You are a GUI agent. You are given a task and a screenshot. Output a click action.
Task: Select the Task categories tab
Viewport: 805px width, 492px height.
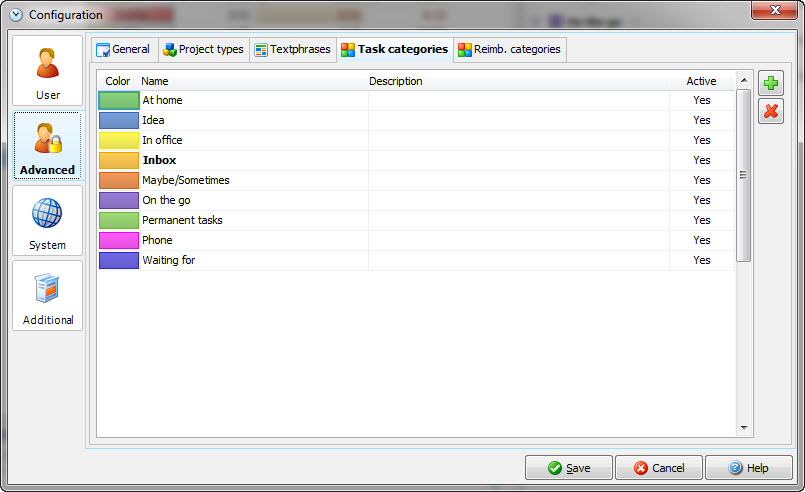[x=394, y=49]
